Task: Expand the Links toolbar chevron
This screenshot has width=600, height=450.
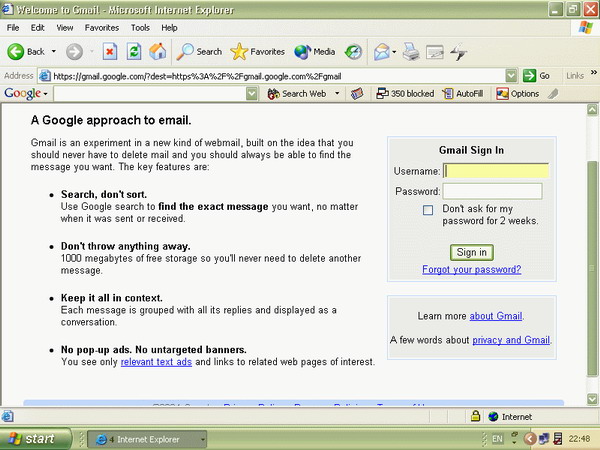Action: point(593,72)
